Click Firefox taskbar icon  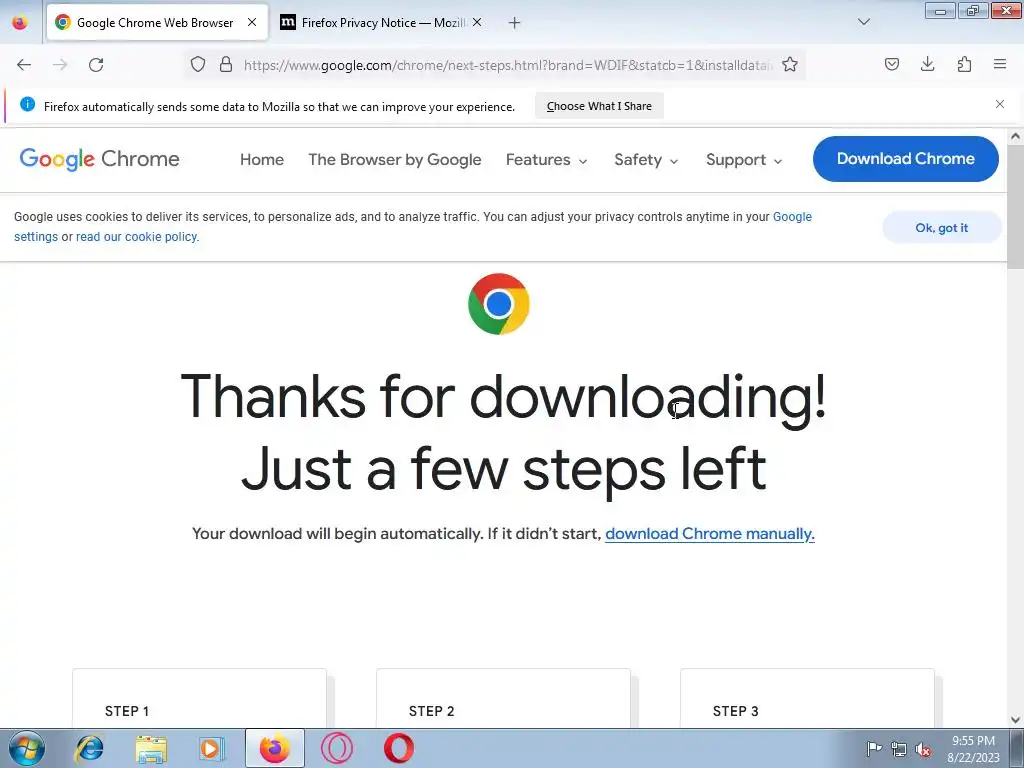pos(274,748)
